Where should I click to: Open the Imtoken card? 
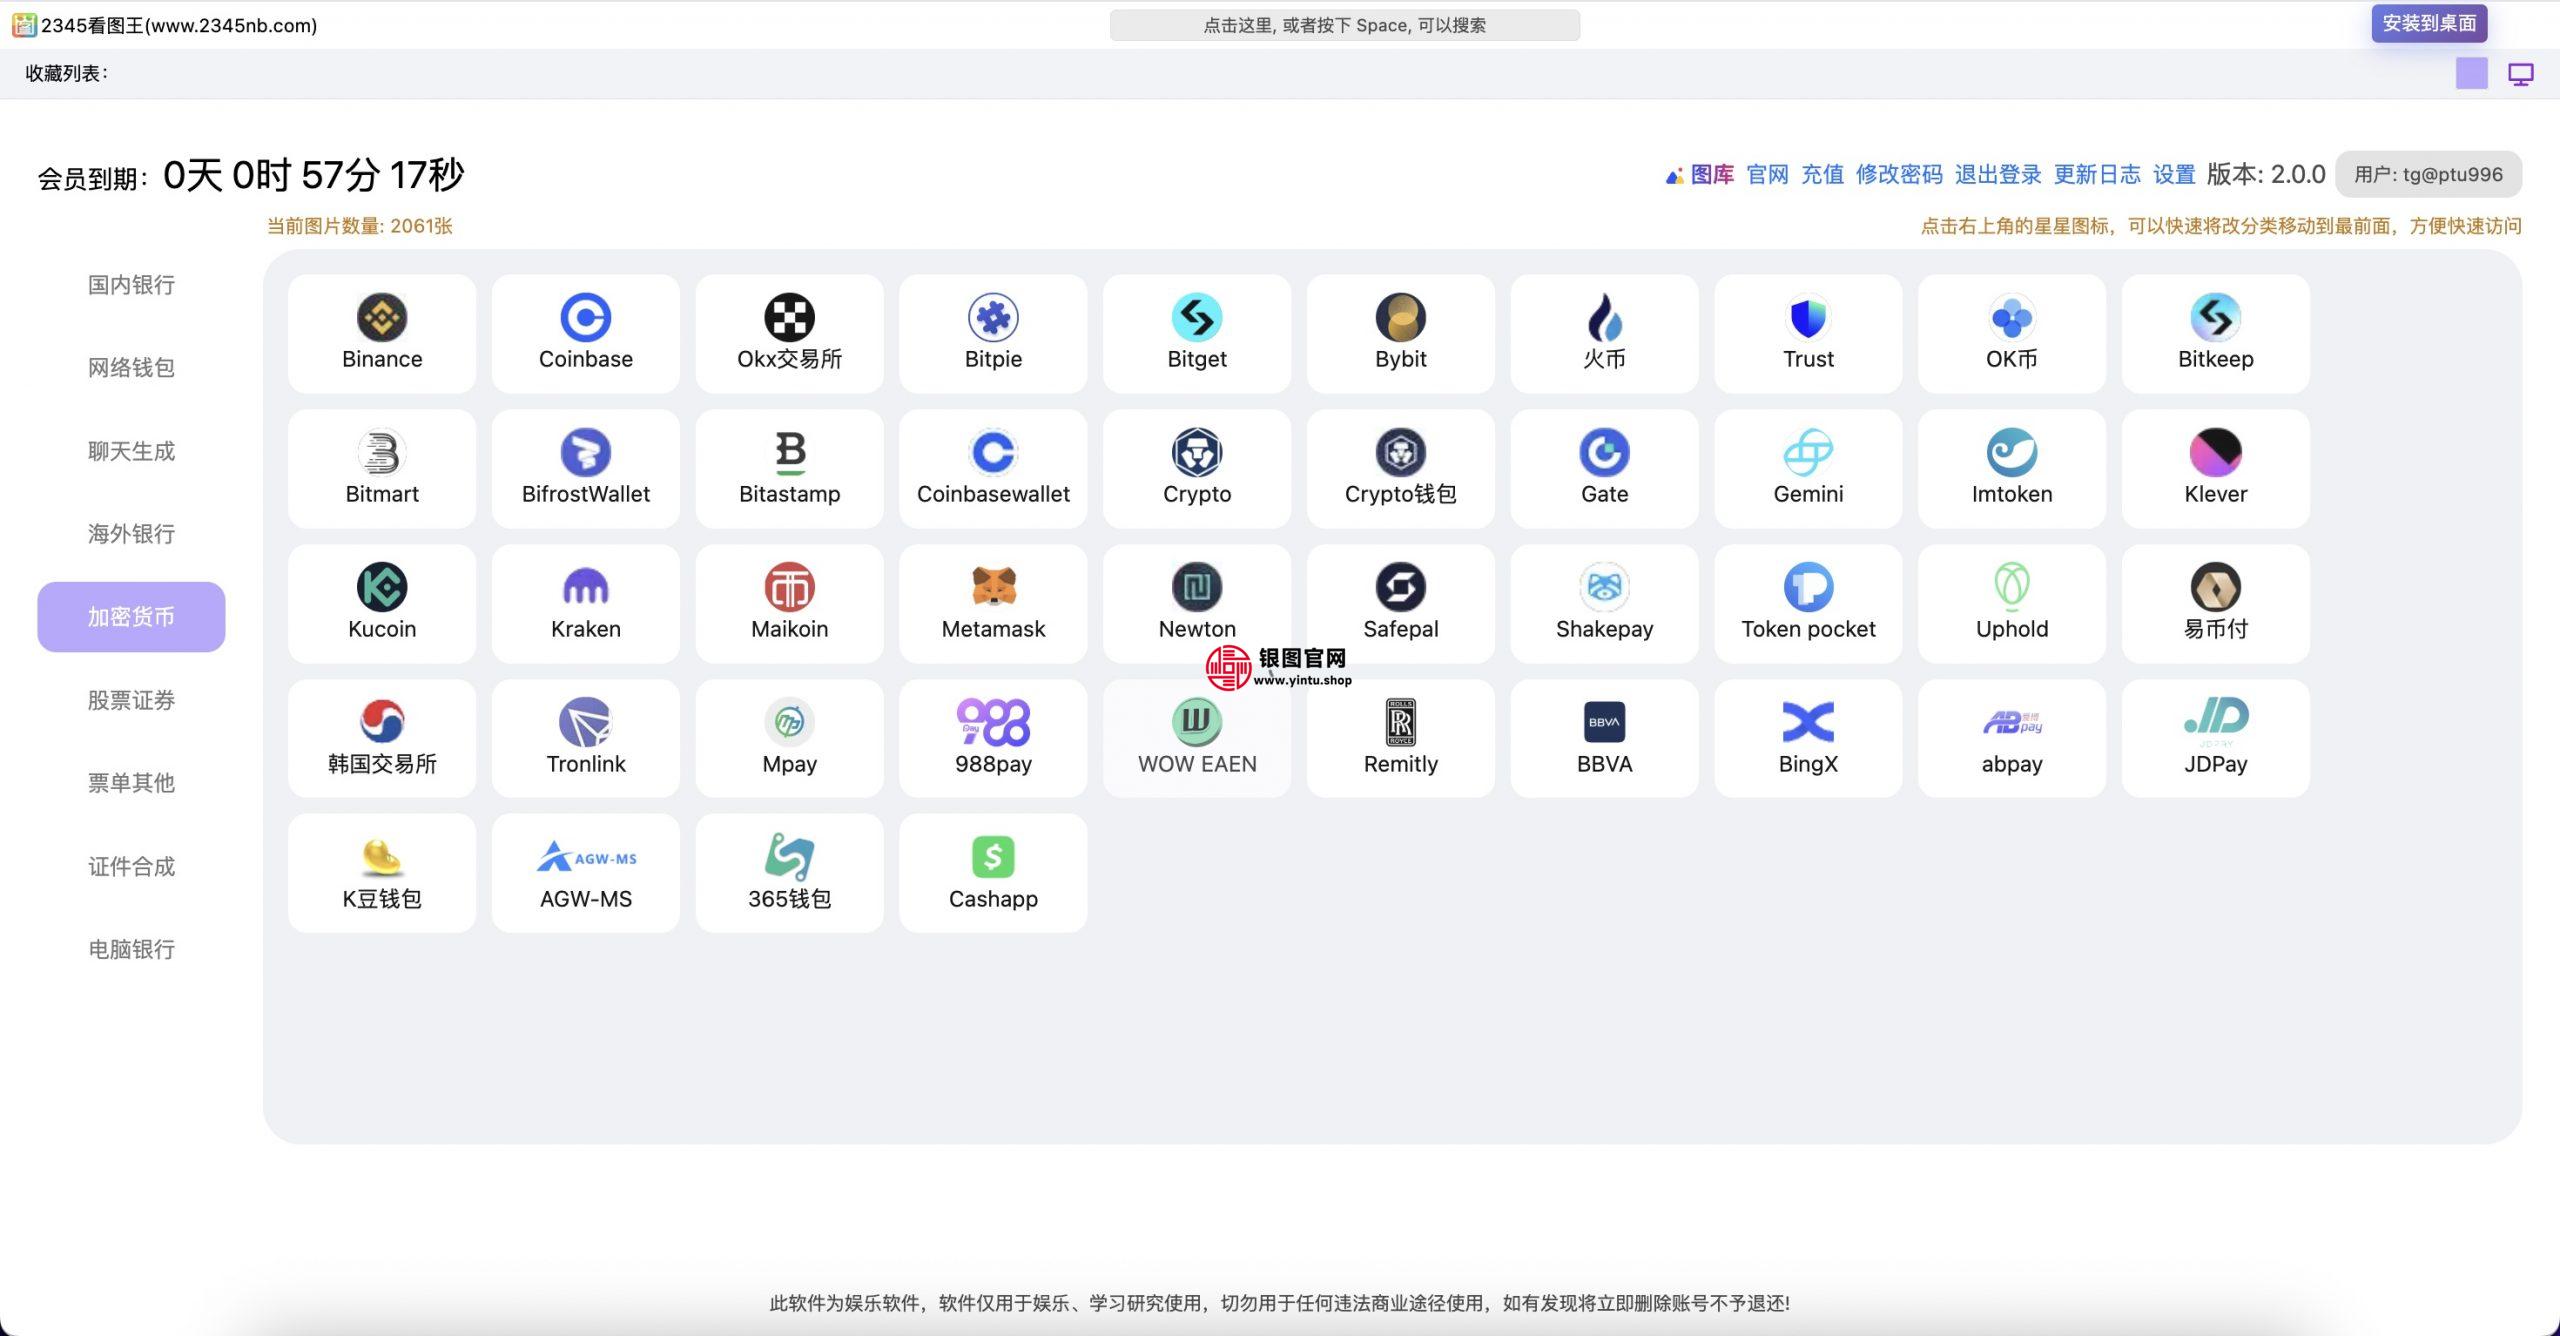coord(2012,469)
